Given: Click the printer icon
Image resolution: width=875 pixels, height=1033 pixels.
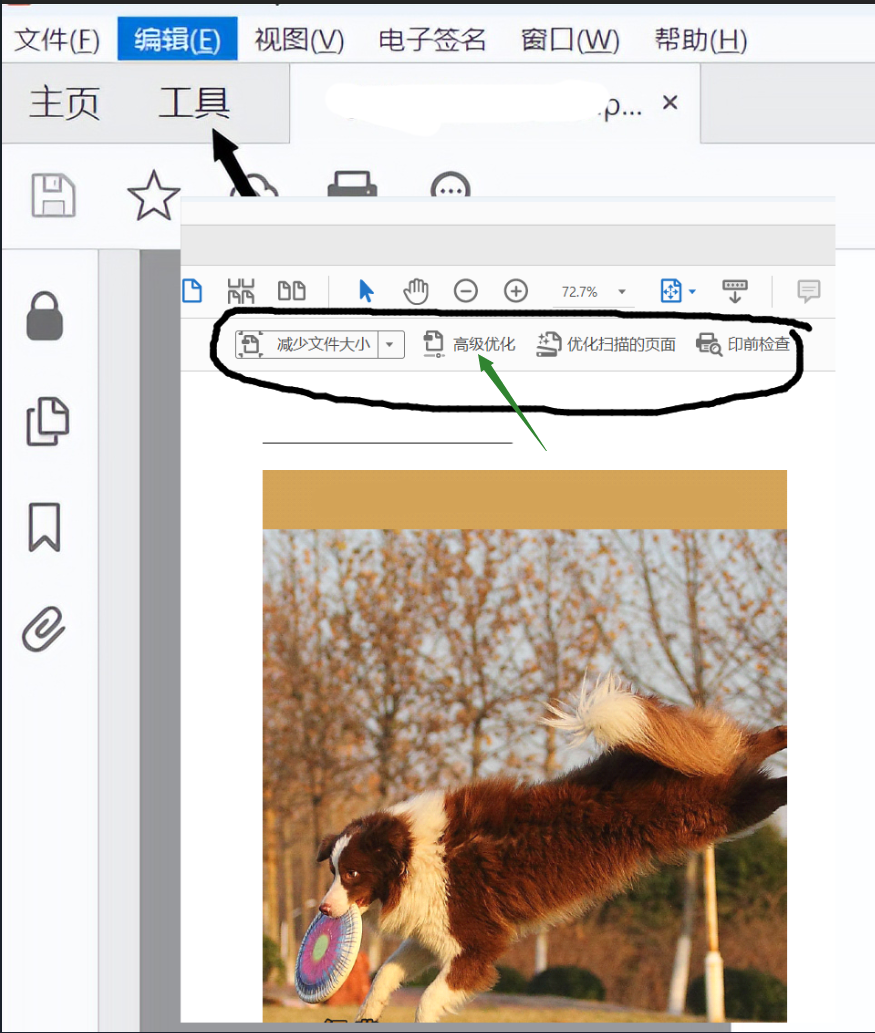Looking at the screenshot, I should pos(353,184).
